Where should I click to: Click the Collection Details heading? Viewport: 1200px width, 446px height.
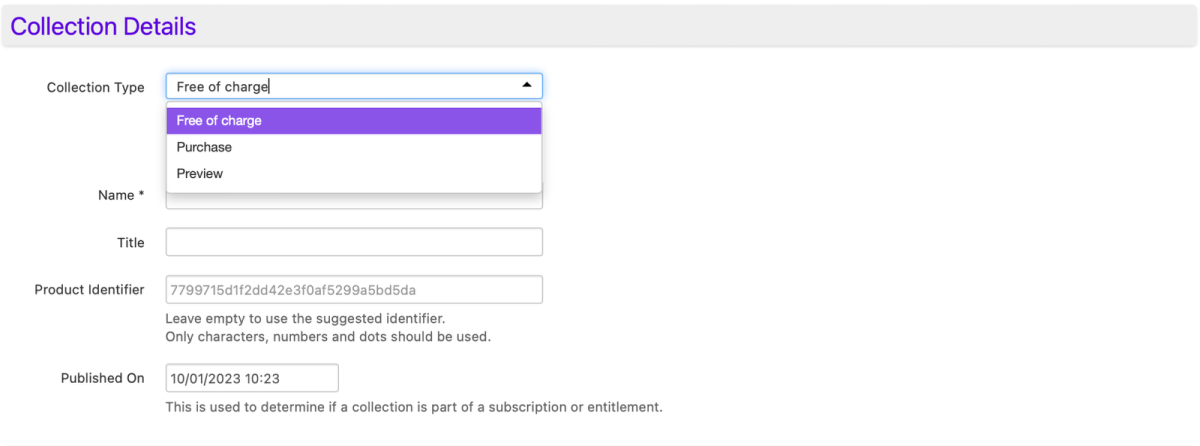(x=103, y=27)
